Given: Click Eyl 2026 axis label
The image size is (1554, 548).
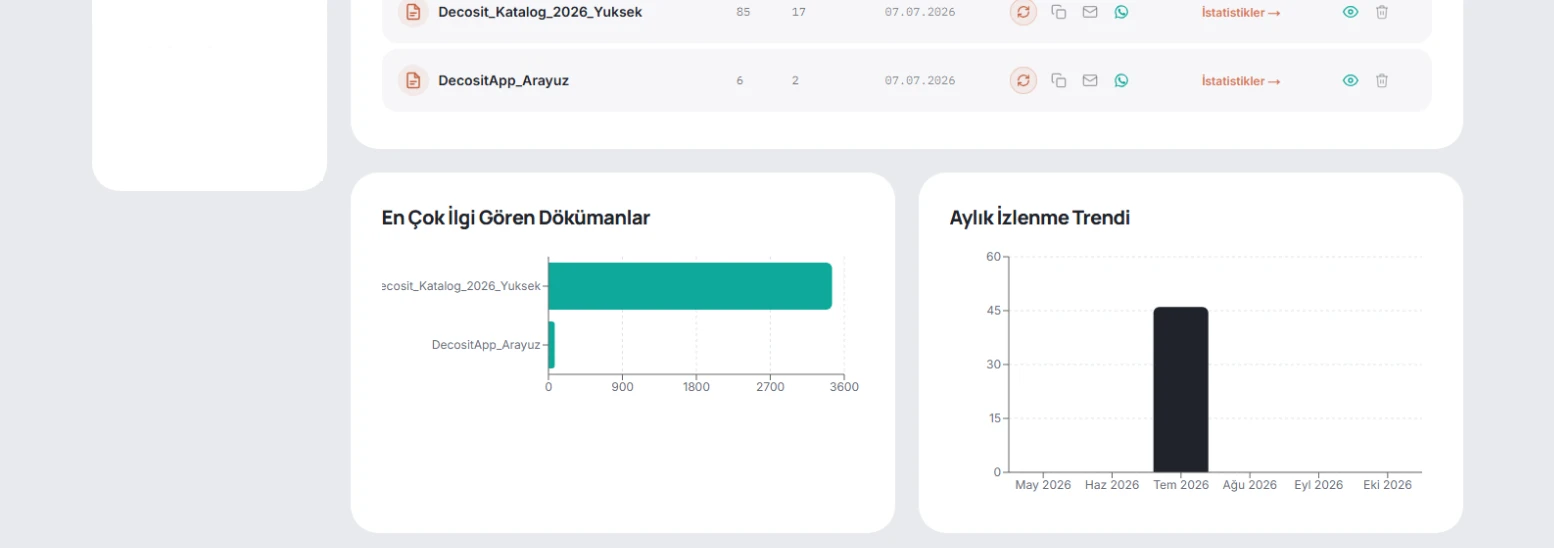Looking at the screenshot, I should point(1319,485).
